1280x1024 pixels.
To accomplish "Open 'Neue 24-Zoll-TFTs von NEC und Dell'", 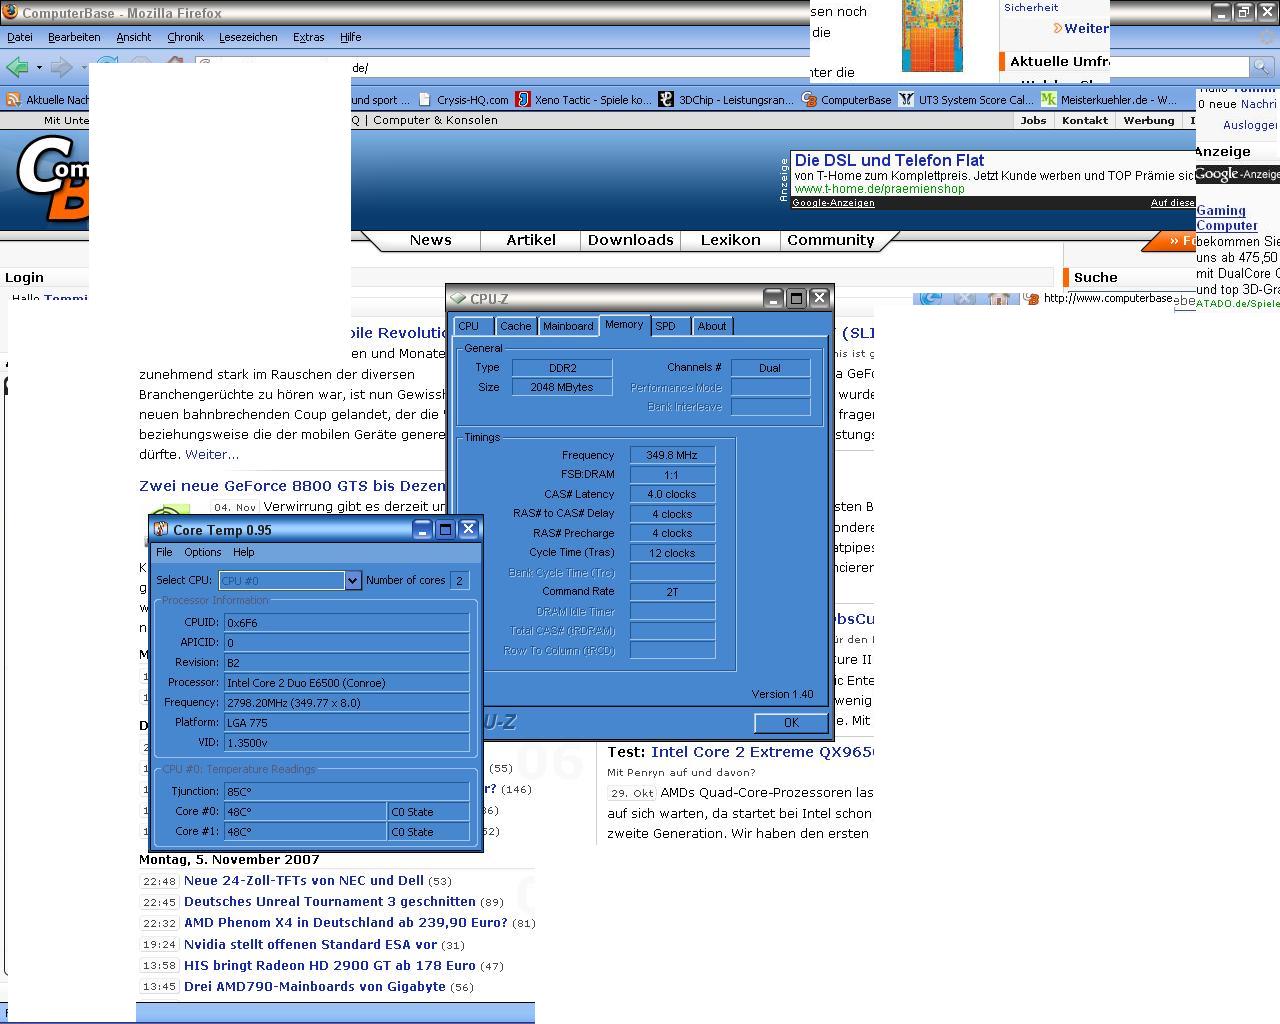I will 304,881.
